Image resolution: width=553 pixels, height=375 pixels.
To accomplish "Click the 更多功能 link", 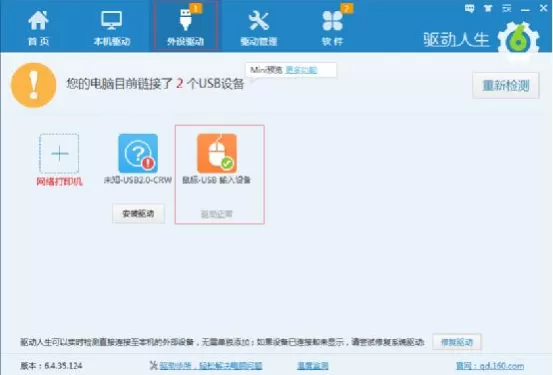I will click(x=301, y=70).
